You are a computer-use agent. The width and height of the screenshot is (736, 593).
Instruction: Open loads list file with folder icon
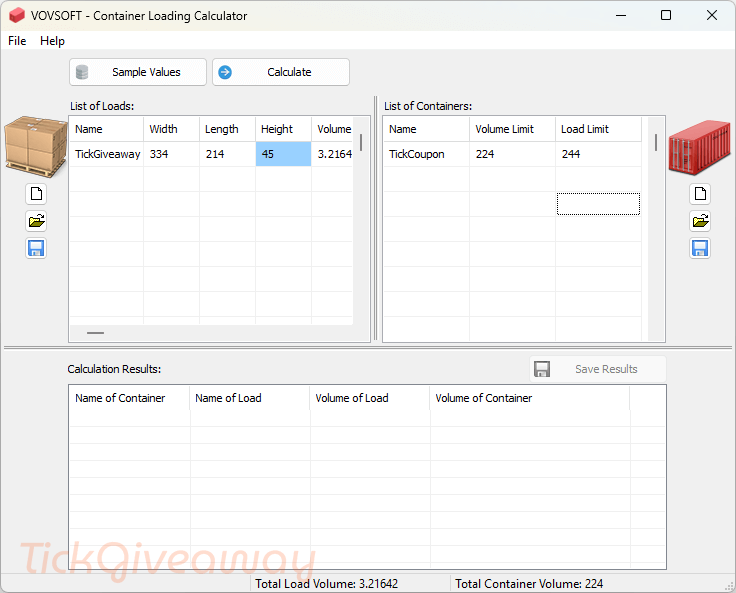point(36,221)
